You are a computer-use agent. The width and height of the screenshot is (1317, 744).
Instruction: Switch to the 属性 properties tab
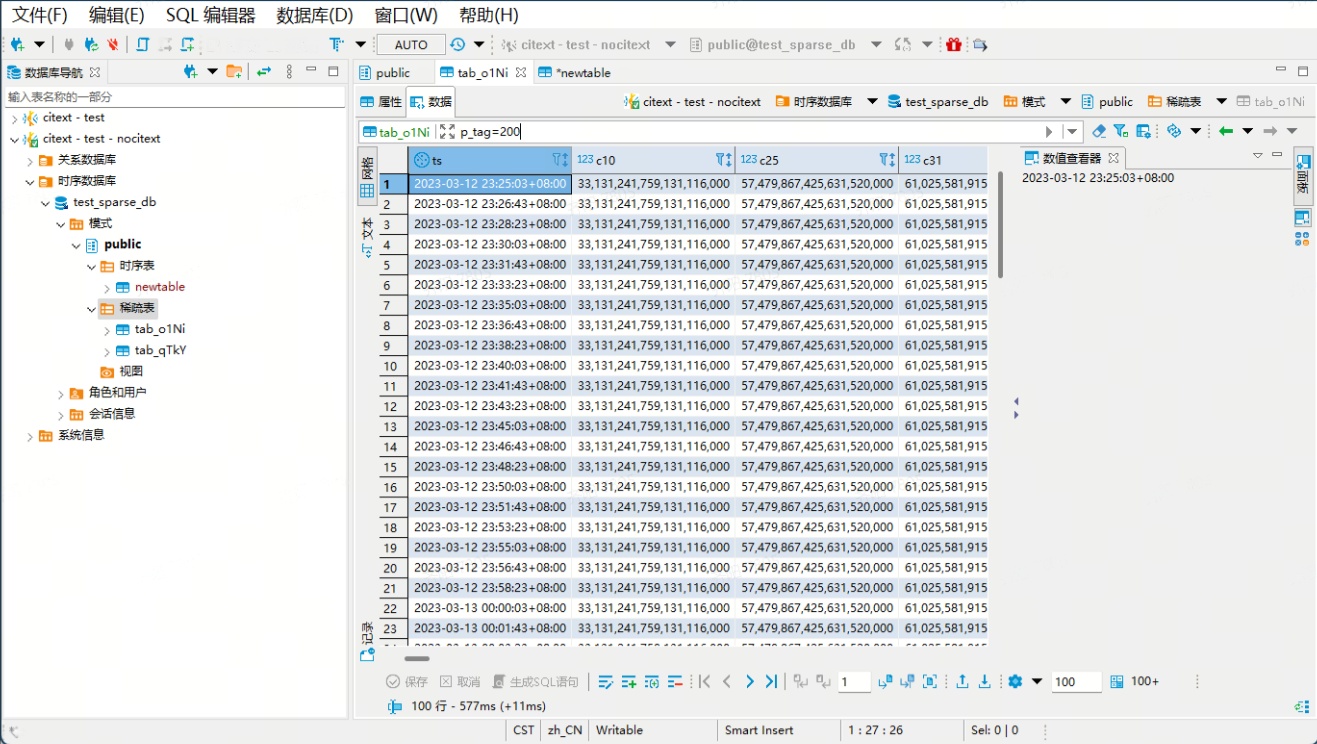tap(381, 101)
